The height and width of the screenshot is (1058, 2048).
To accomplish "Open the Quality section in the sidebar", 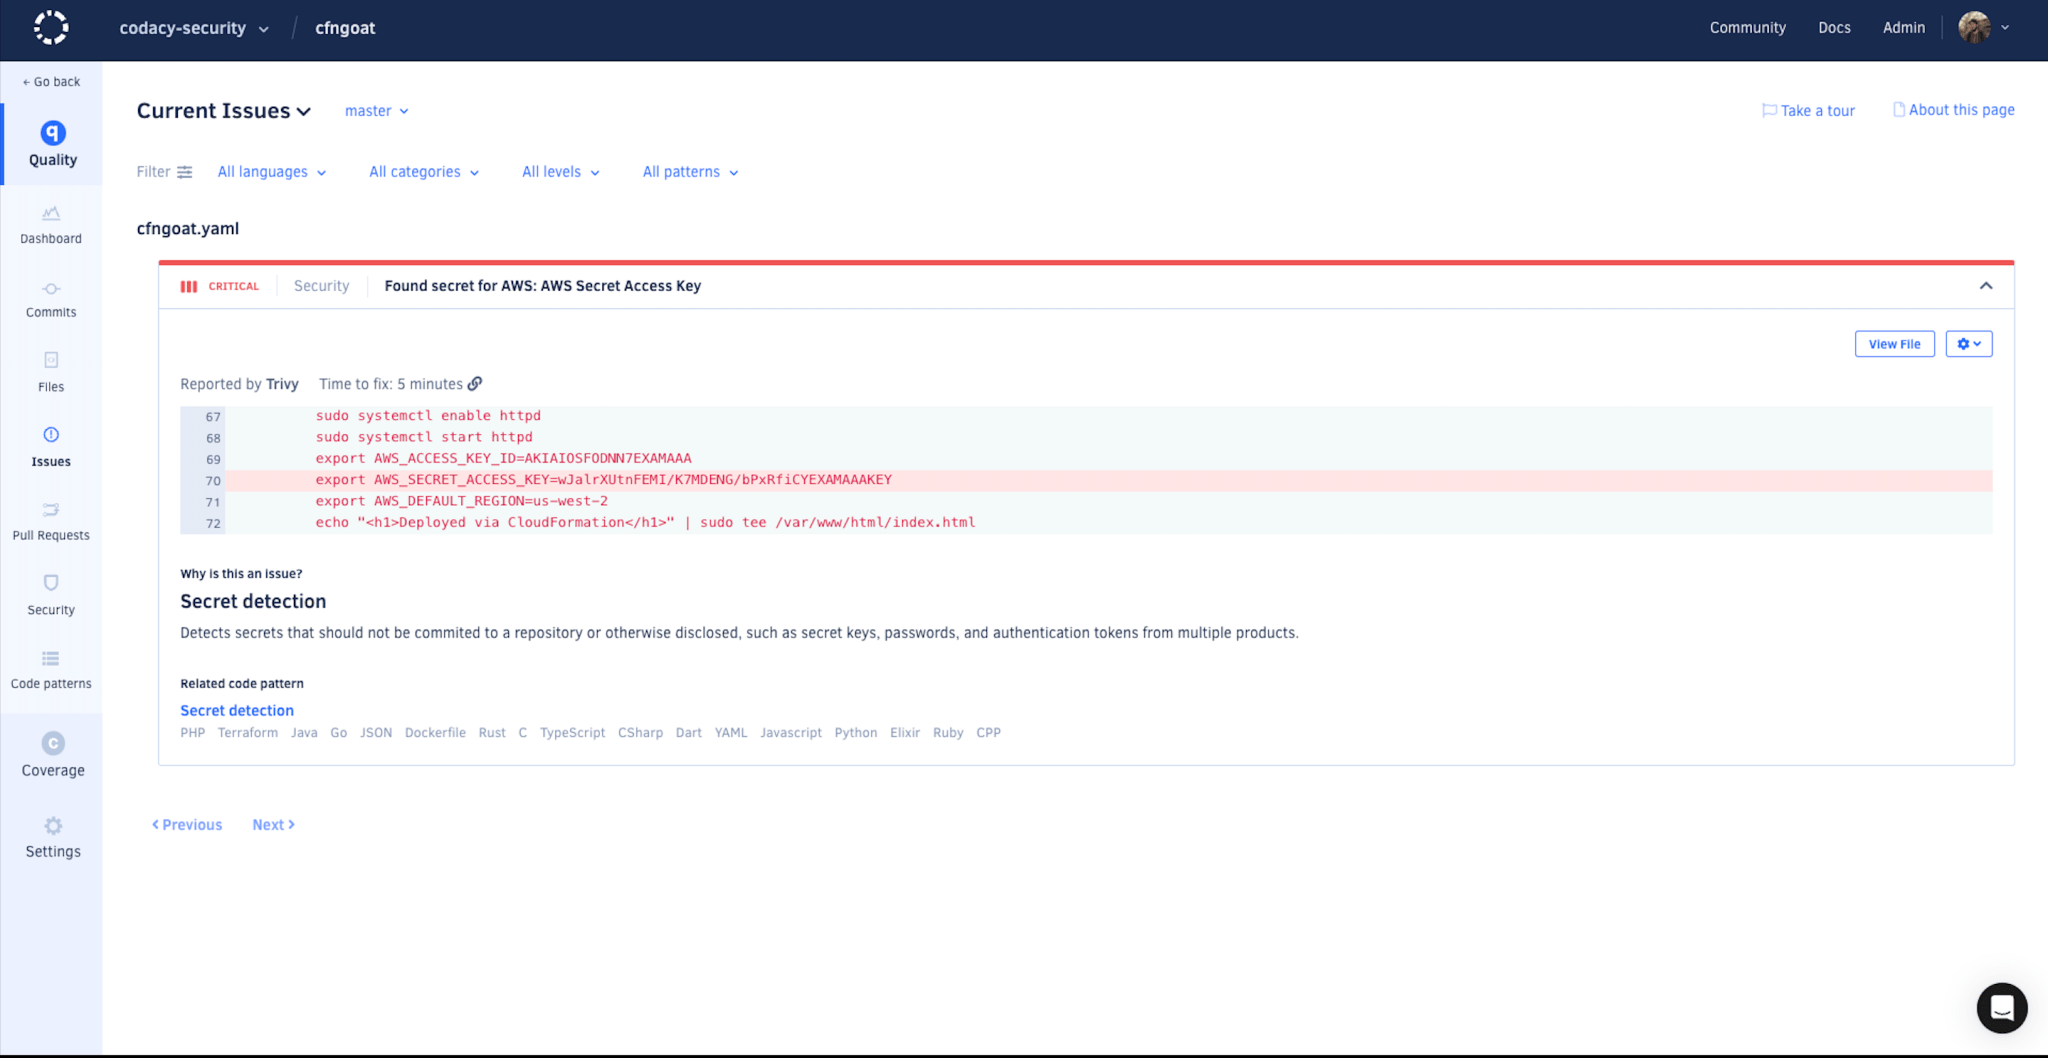I will point(50,143).
